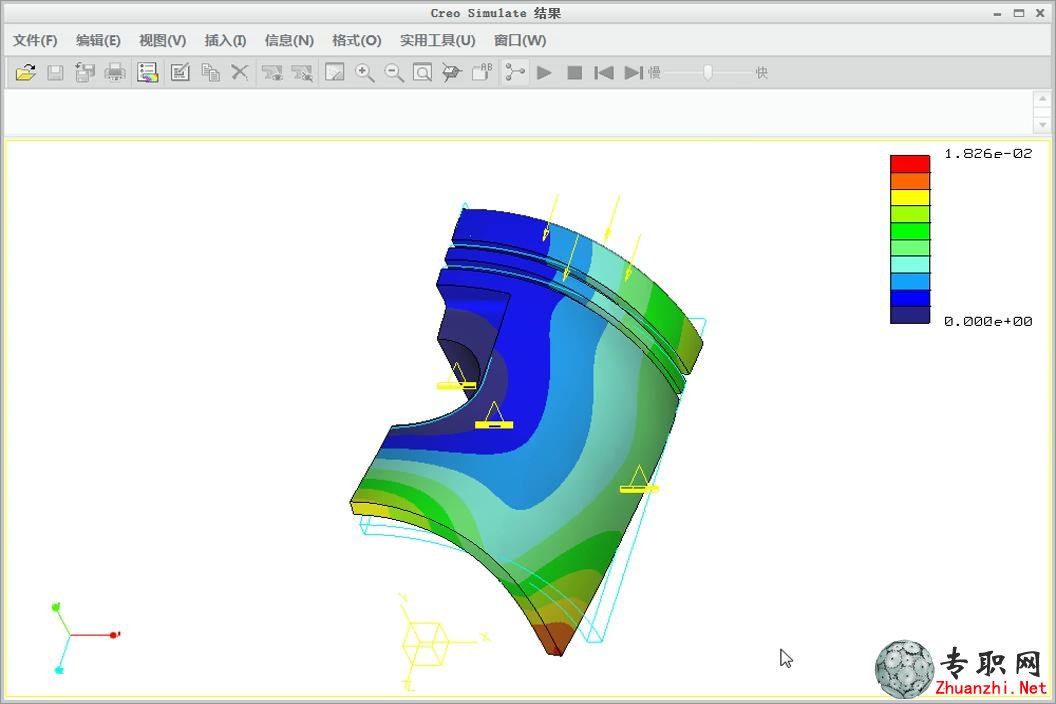Click the Show window eye icon
Image resolution: width=1056 pixels, height=704 pixels.
(272, 72)
